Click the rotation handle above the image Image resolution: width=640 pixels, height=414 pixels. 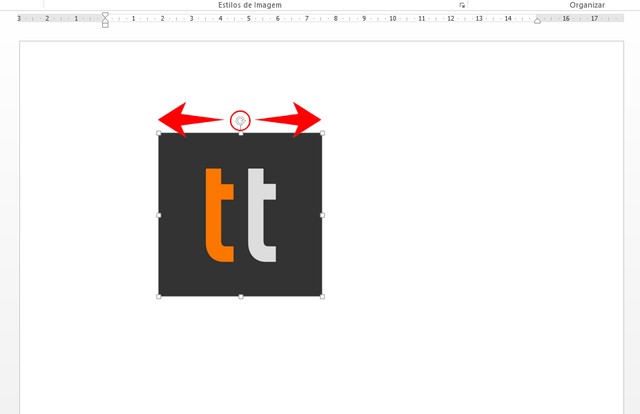point(240,120)
